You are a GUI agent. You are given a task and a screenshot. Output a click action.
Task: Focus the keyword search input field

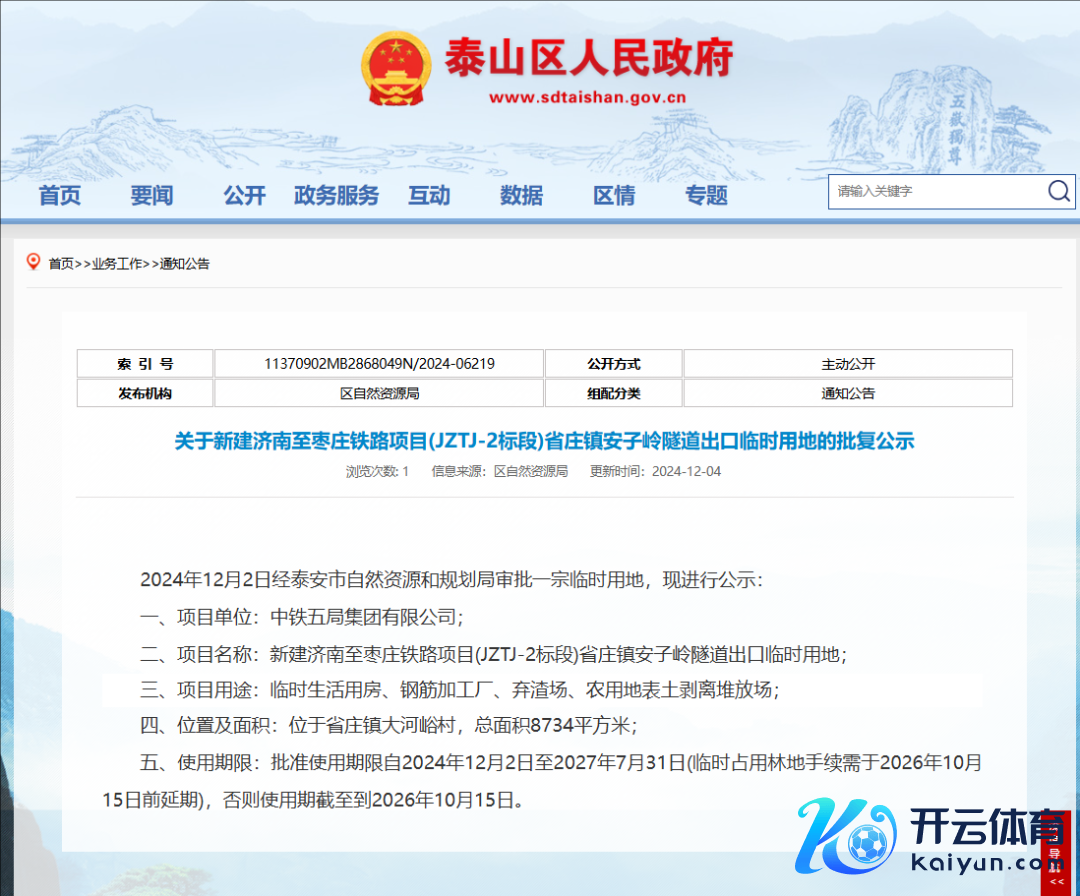click(x=935, y=192)
